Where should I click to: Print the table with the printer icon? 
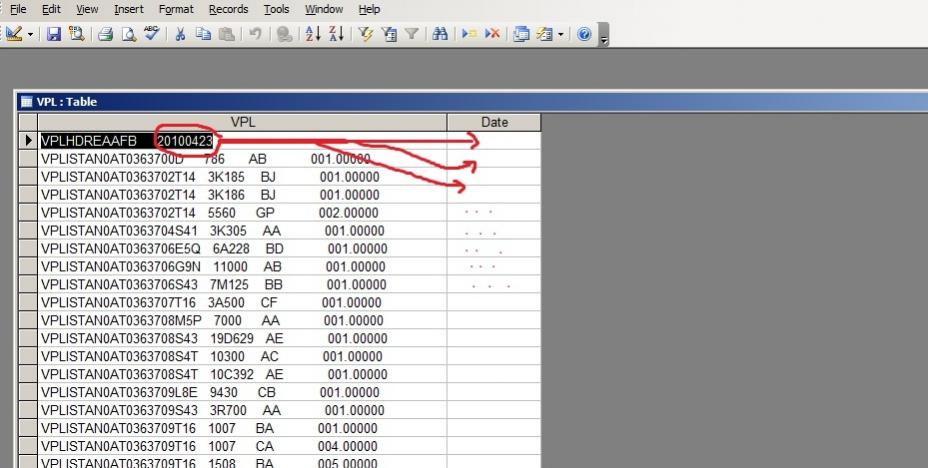click(x=106, y=34)
